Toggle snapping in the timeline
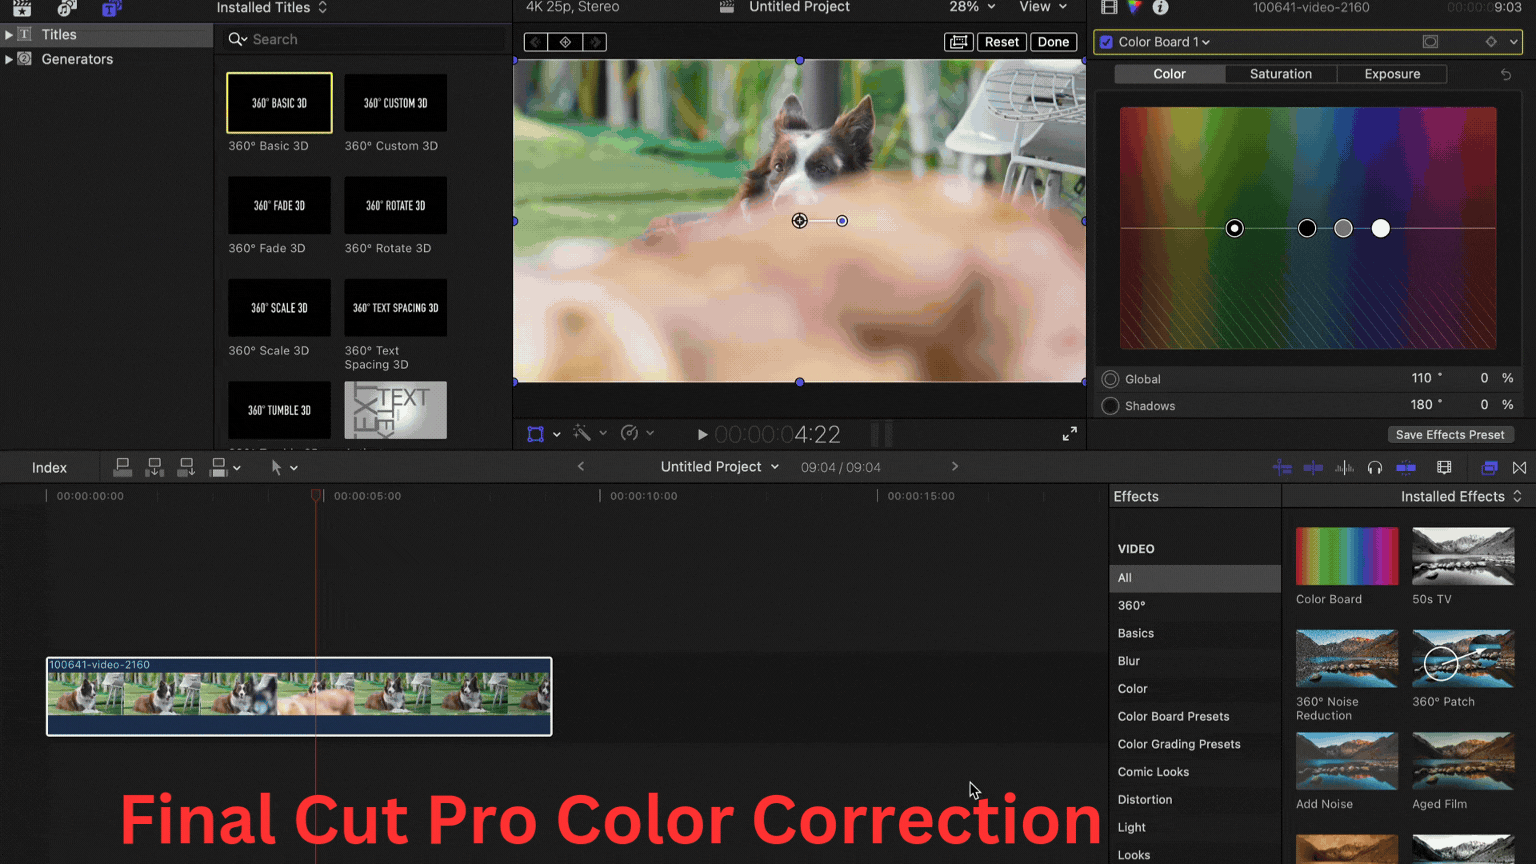The width and height of the screenshot is (1536, 864). pos(1406,467)
